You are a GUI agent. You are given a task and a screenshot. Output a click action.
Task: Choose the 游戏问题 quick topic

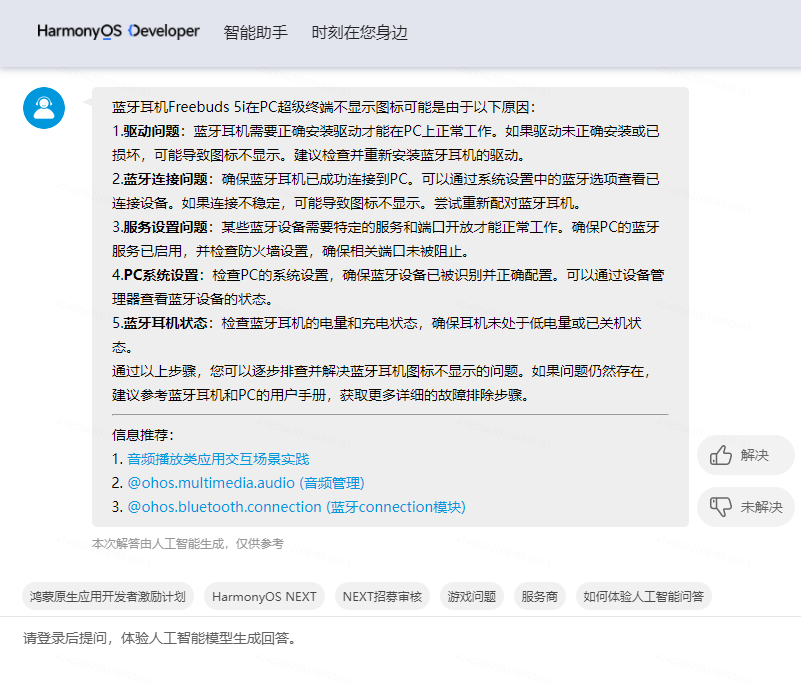(x=472, y=596)
